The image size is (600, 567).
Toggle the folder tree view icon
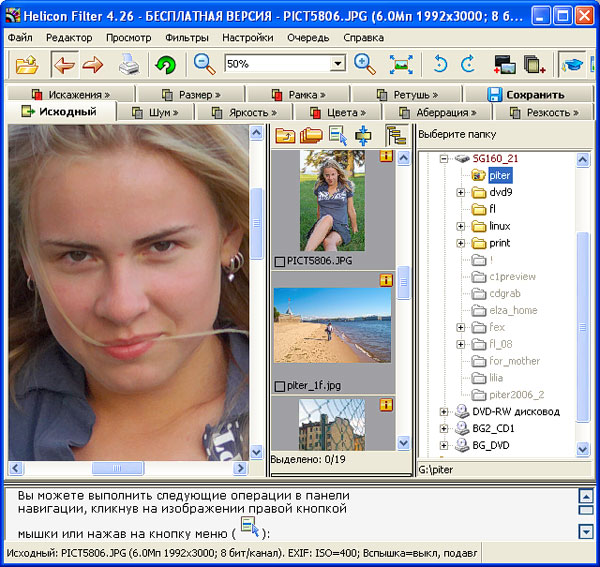(x=396, y=135)
